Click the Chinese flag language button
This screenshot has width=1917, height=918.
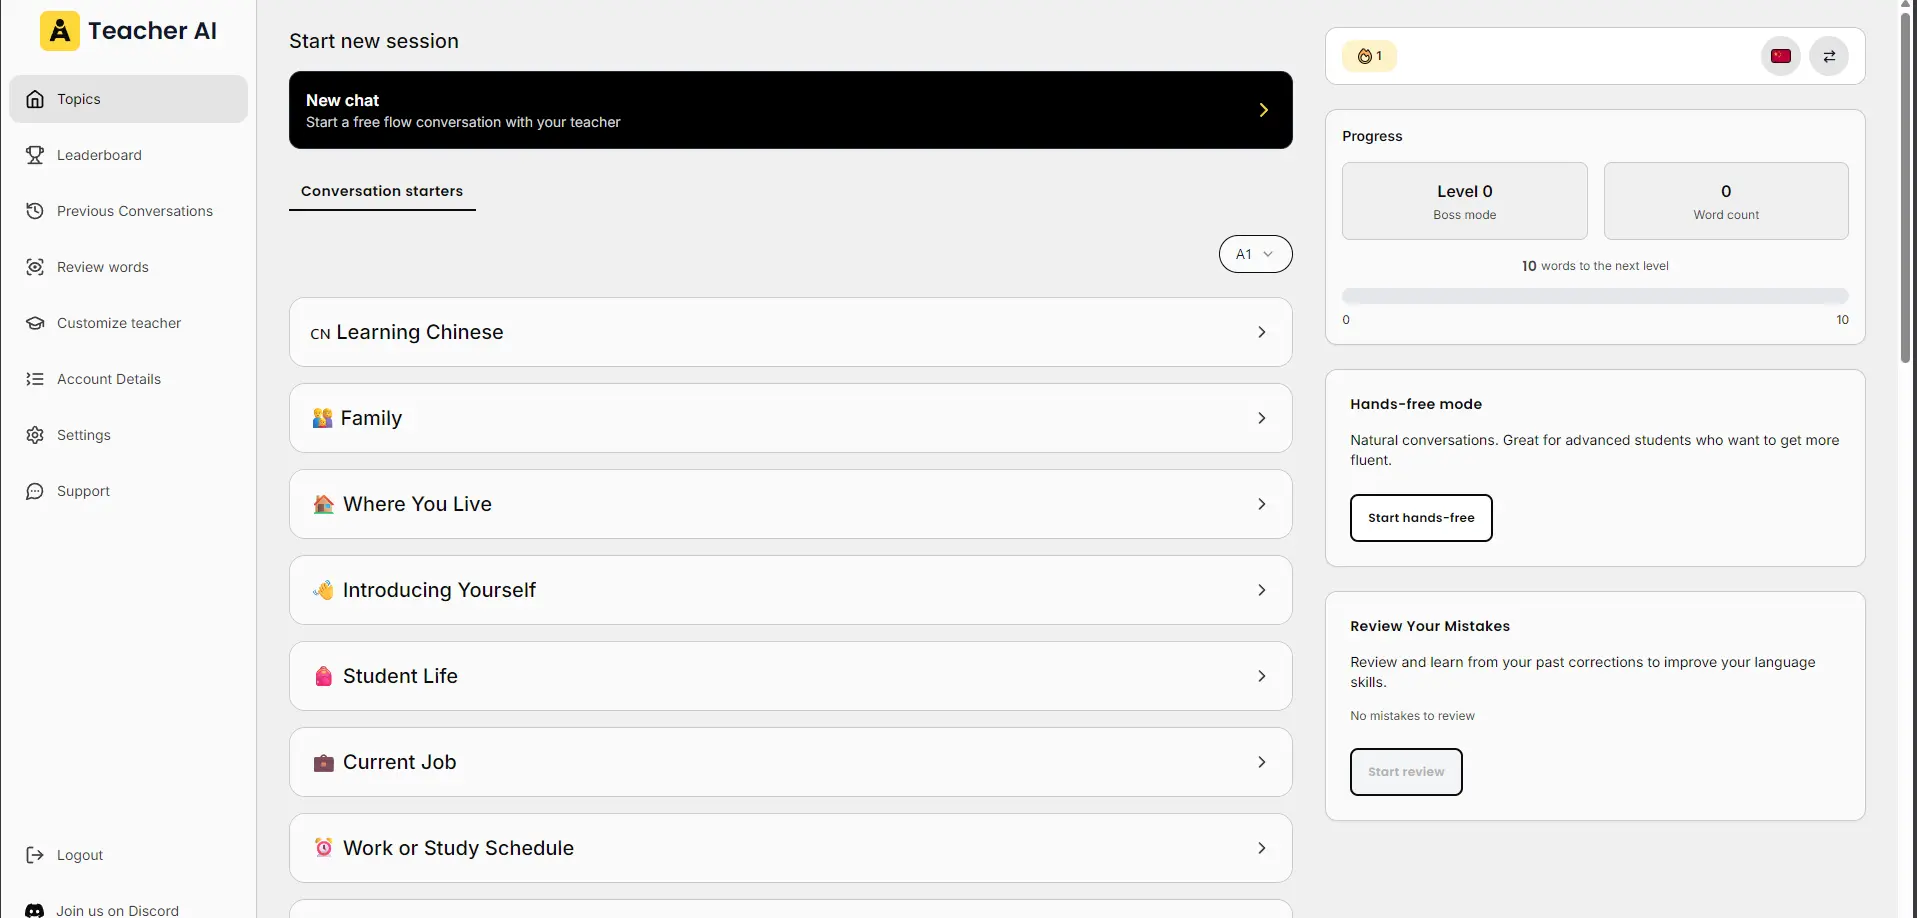pos(1781,56)
